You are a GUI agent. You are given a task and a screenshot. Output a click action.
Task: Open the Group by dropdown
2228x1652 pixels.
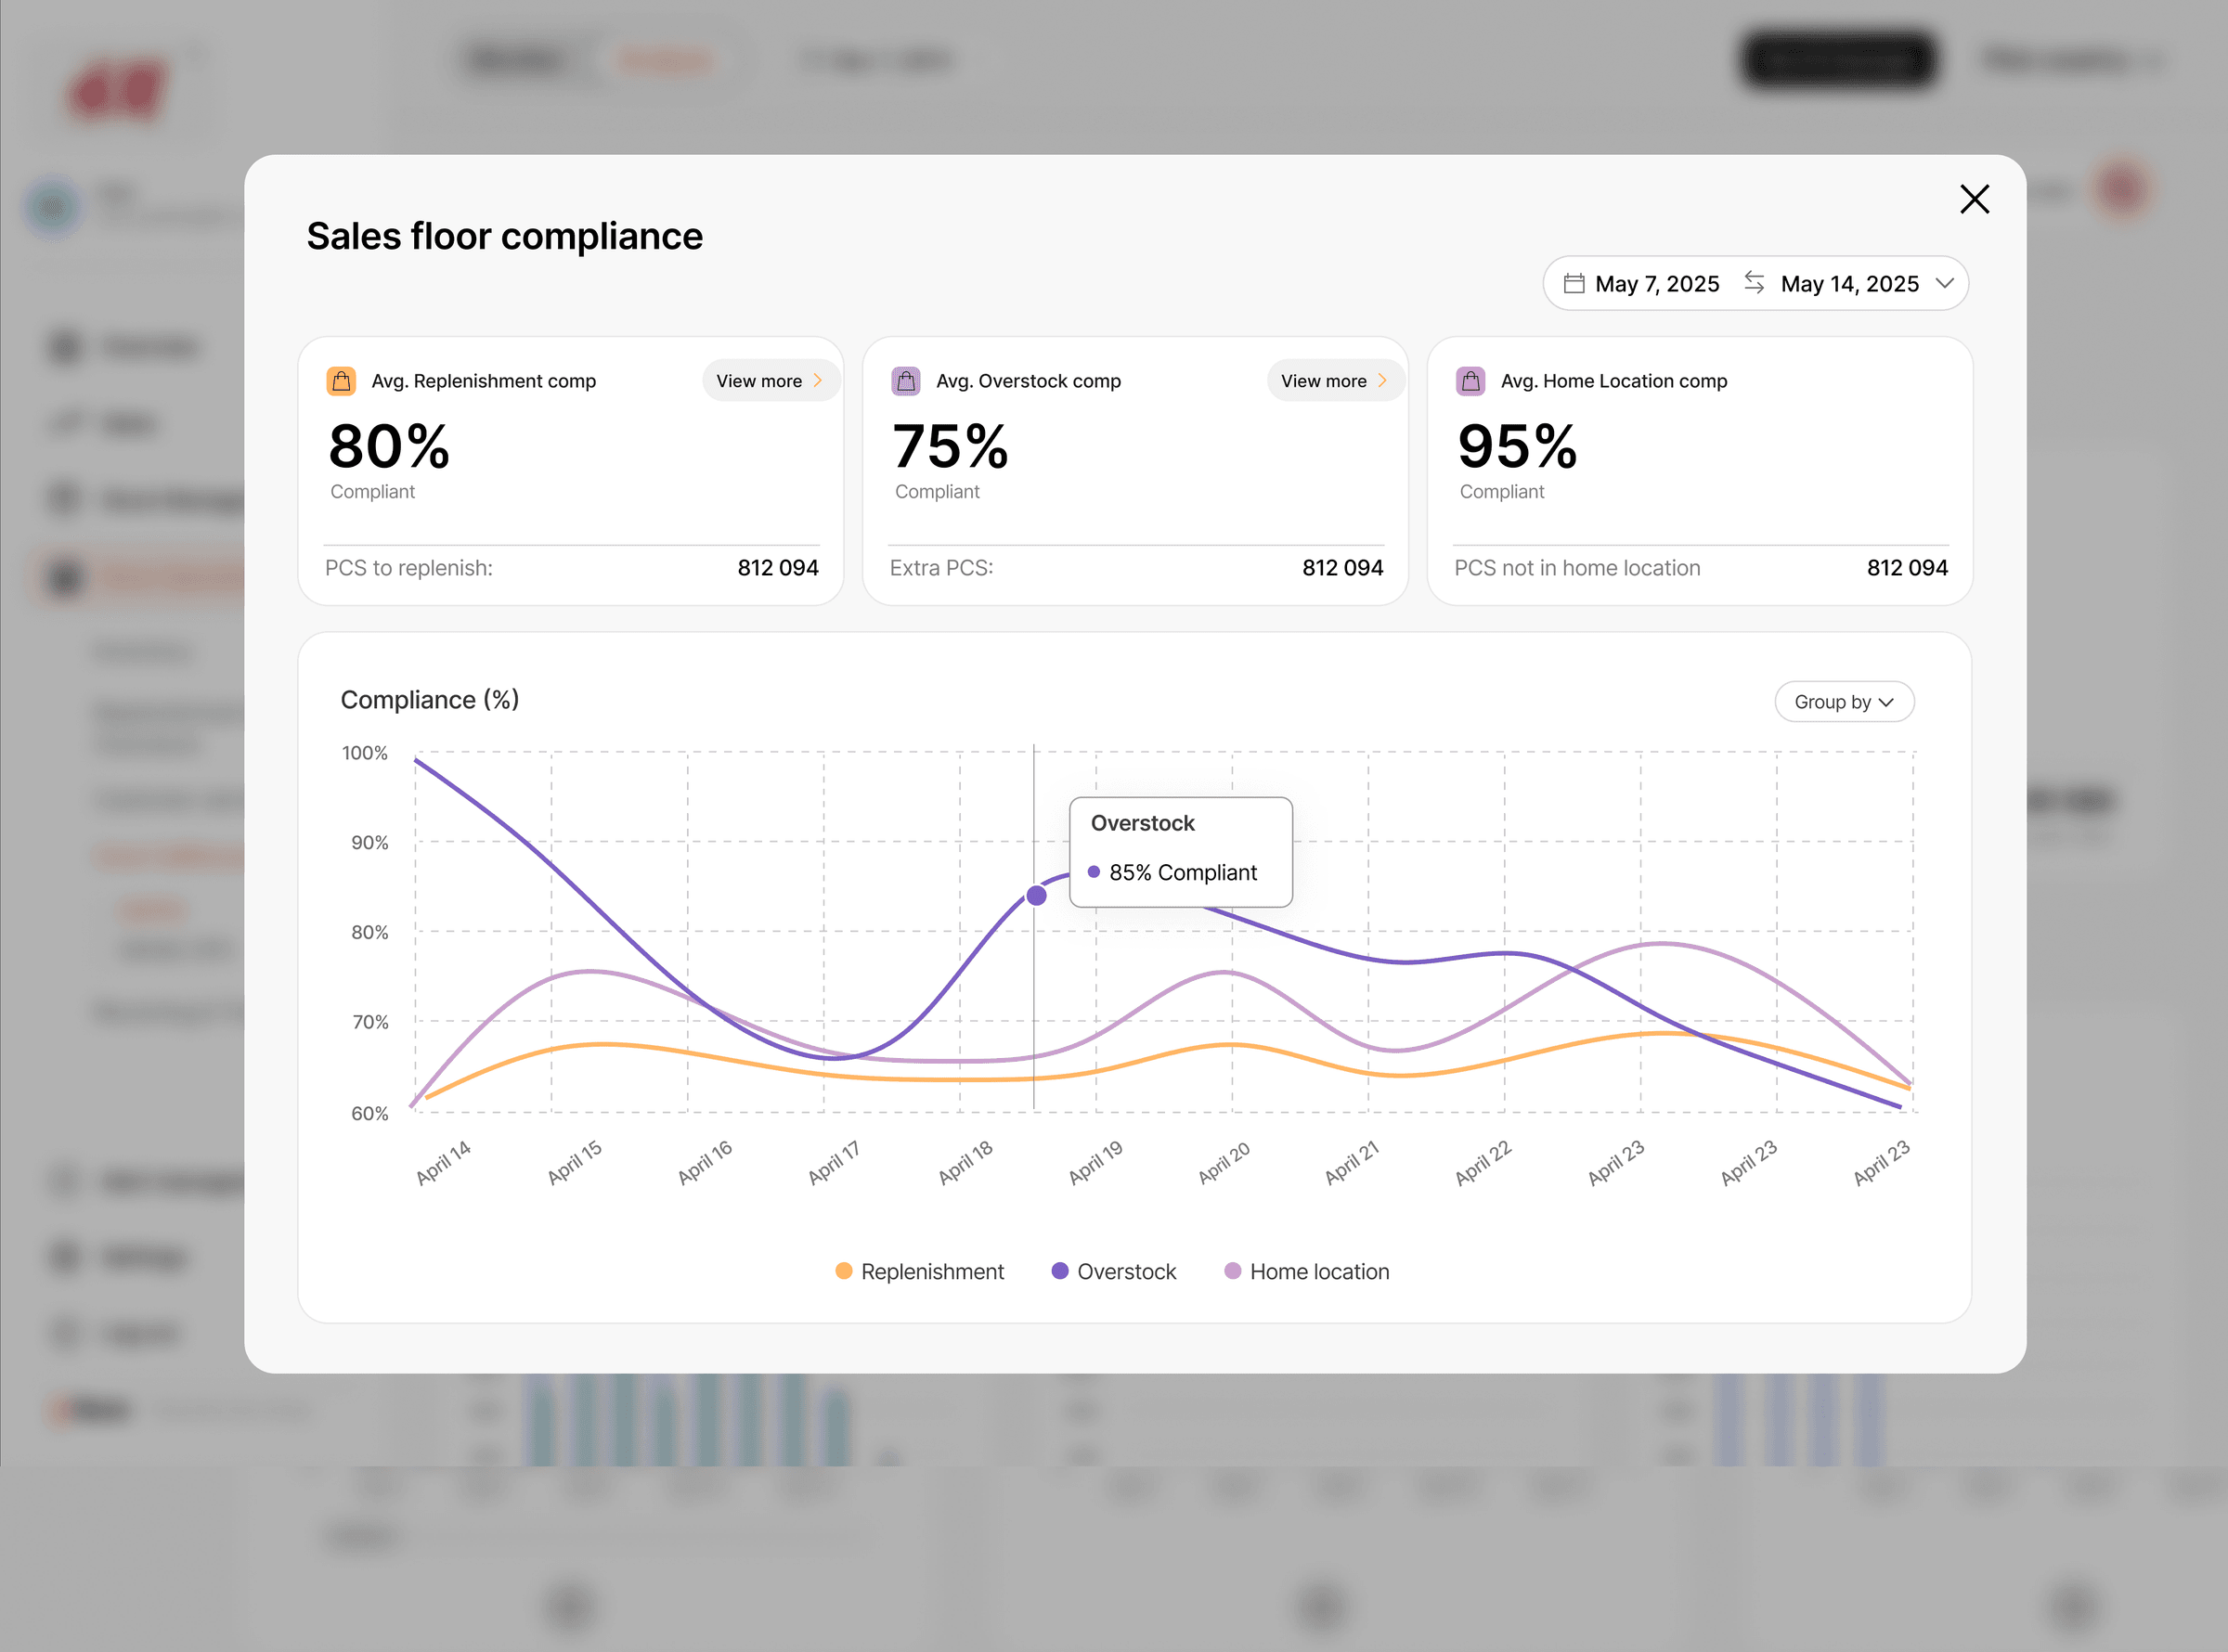(1844, 702)
